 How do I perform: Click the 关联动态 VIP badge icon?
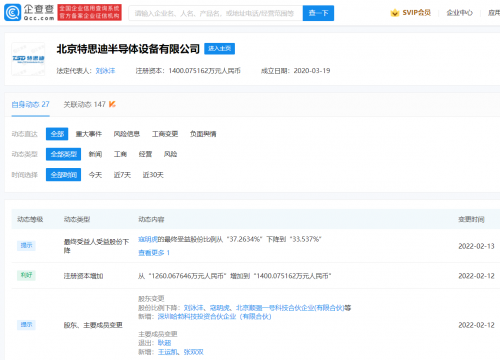pos(112,104)
